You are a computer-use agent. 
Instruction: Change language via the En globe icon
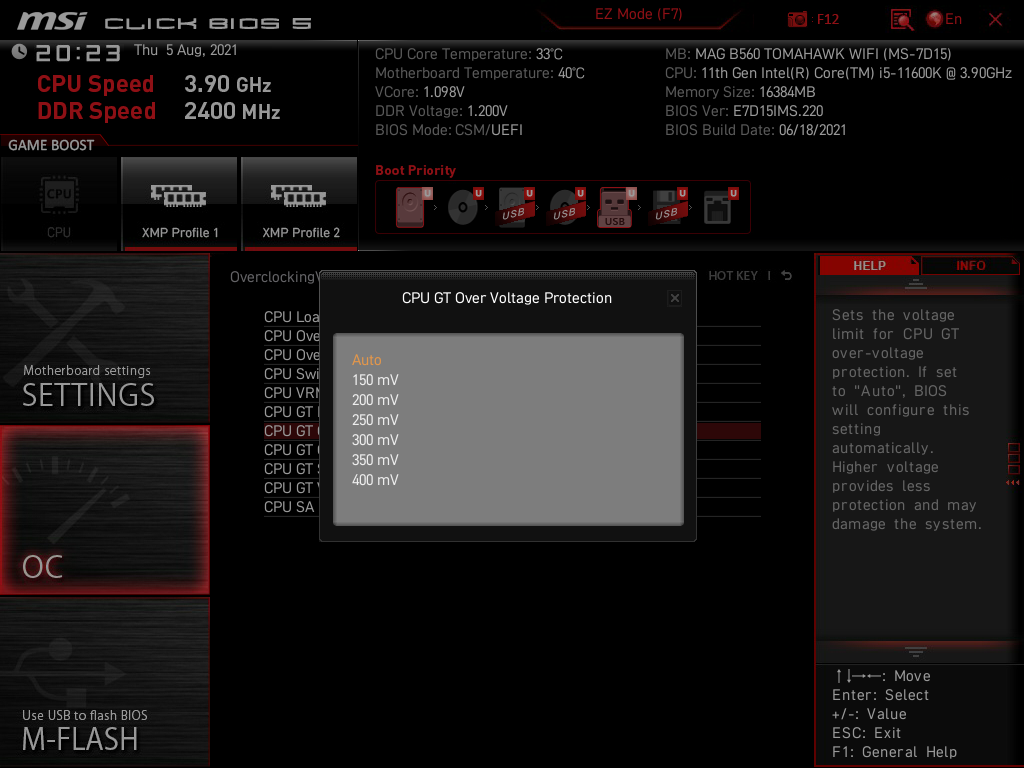(944, 20)
